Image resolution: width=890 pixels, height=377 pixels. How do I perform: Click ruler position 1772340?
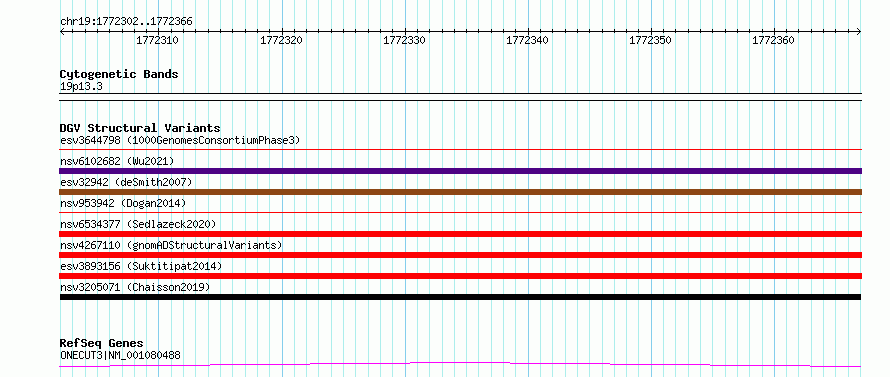coord(527,40)
